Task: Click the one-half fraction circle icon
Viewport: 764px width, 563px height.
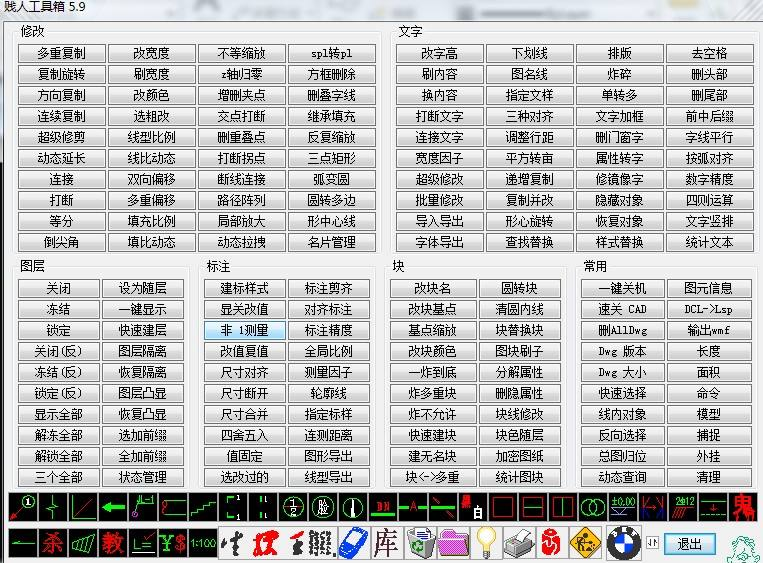Action: click(293, 507)
